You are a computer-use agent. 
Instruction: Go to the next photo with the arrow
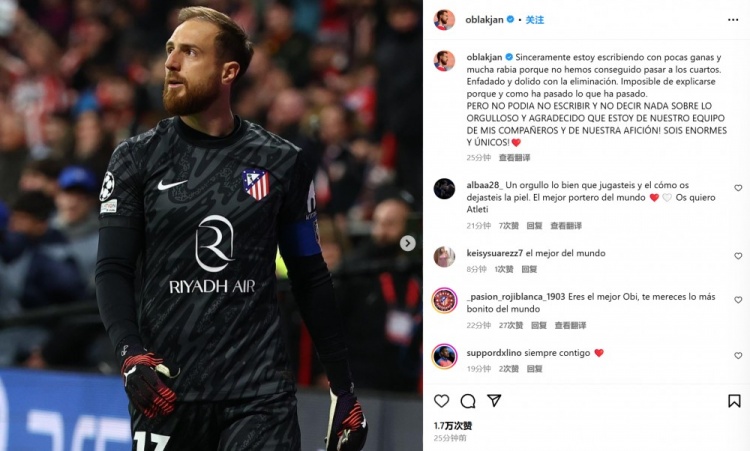pos(408,243)
